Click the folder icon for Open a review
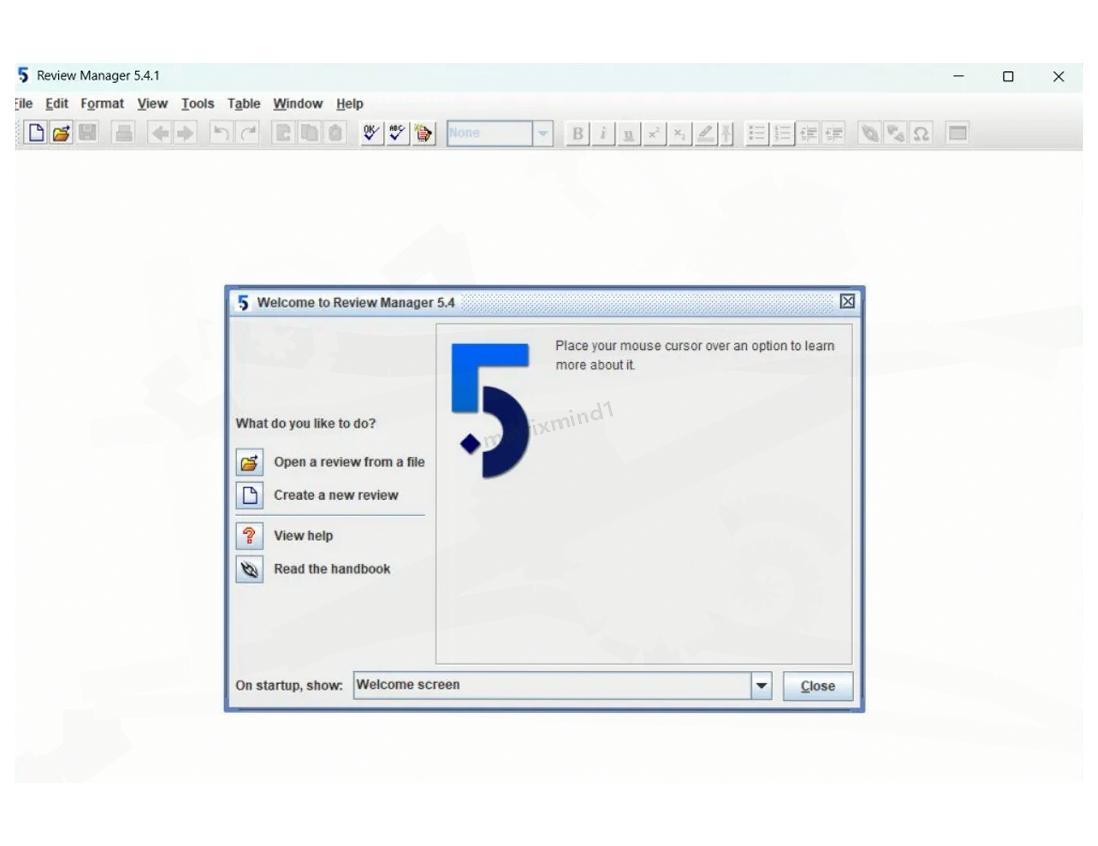Screen dimensions: 1098x846 [249, 462]
